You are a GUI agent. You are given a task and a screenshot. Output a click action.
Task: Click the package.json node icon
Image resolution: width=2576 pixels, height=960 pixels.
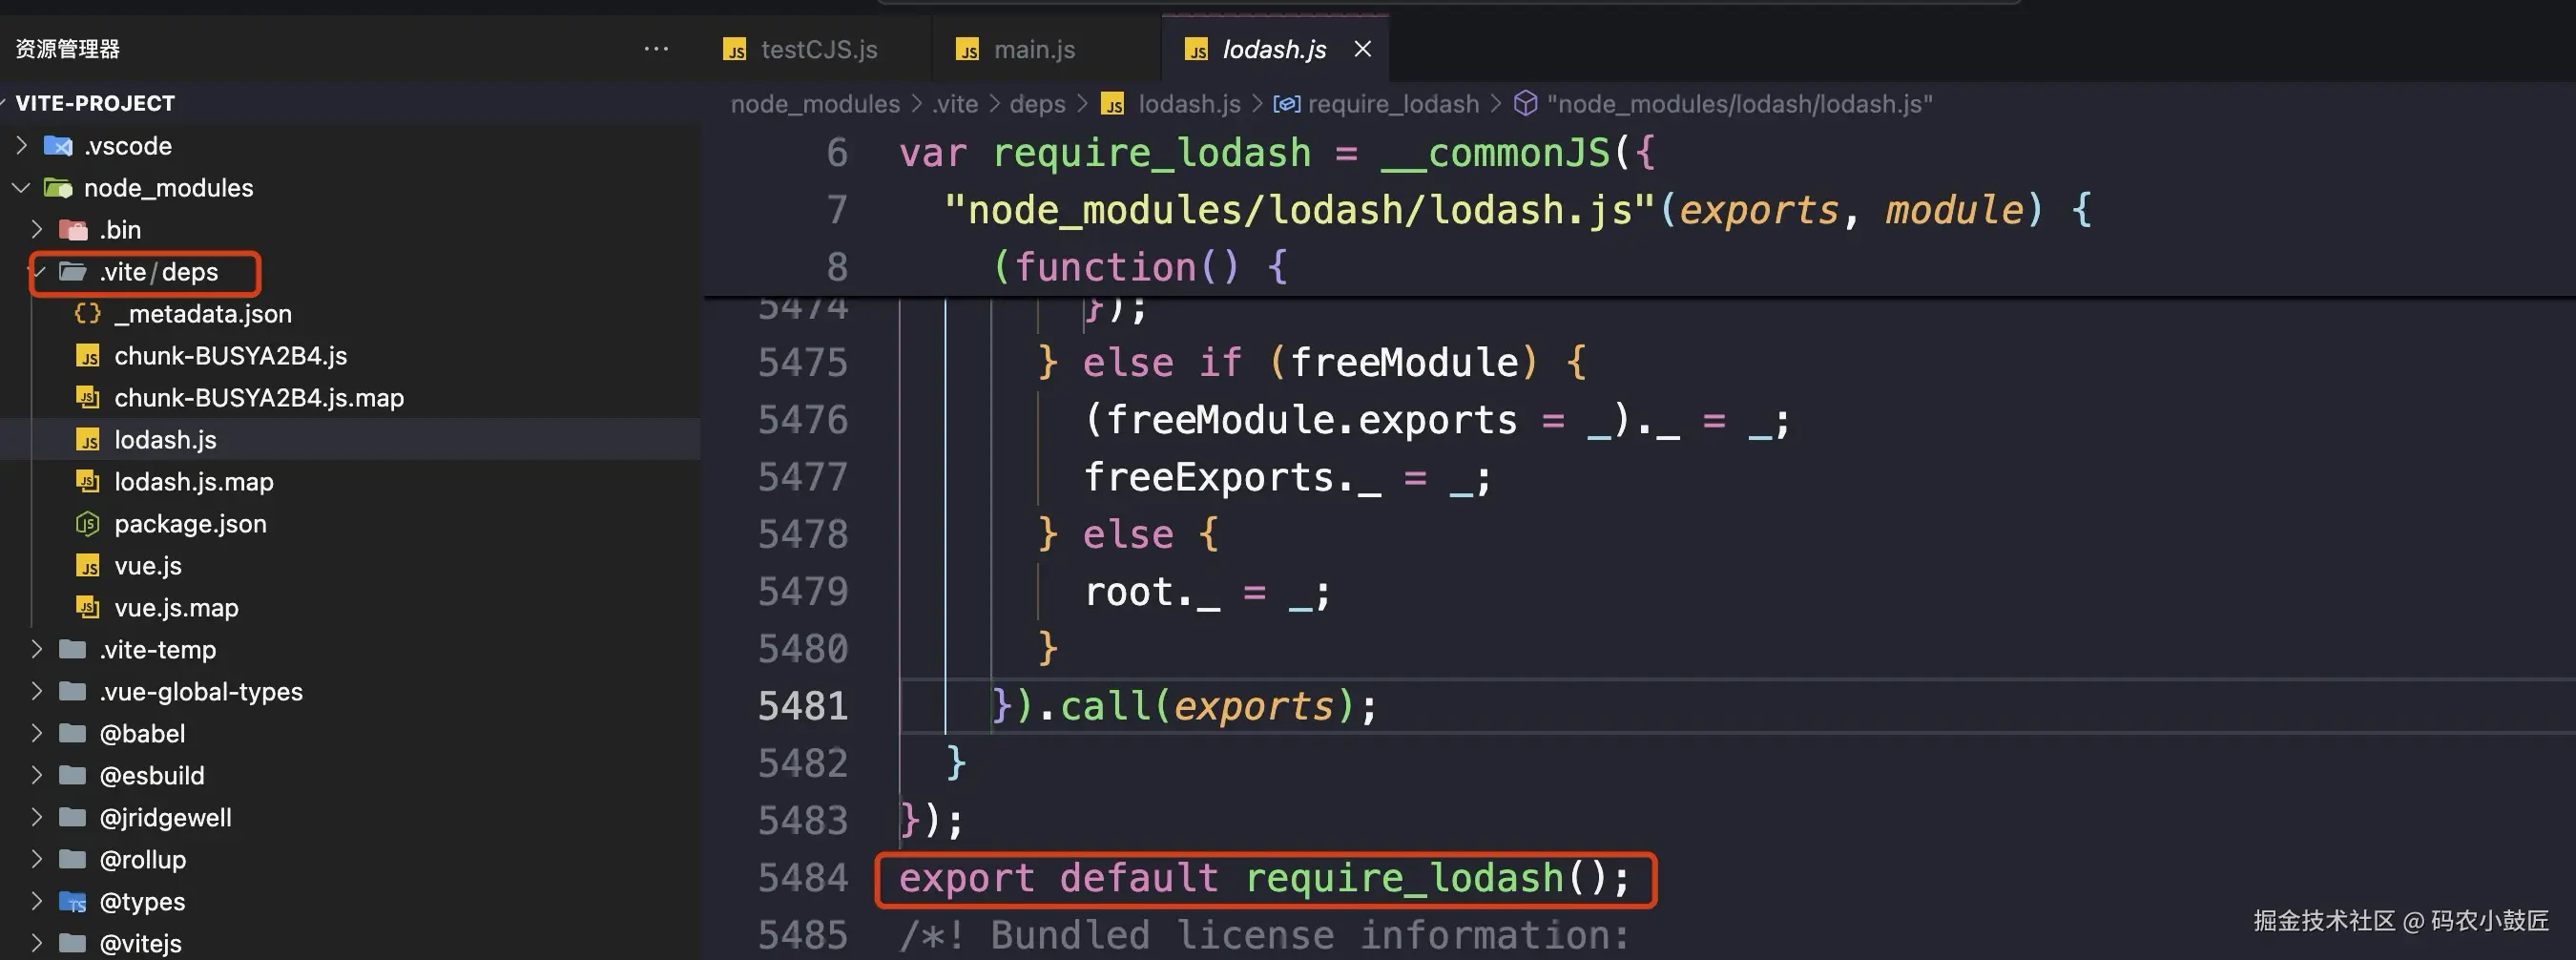pyautogui.click(x=88, y=524)
